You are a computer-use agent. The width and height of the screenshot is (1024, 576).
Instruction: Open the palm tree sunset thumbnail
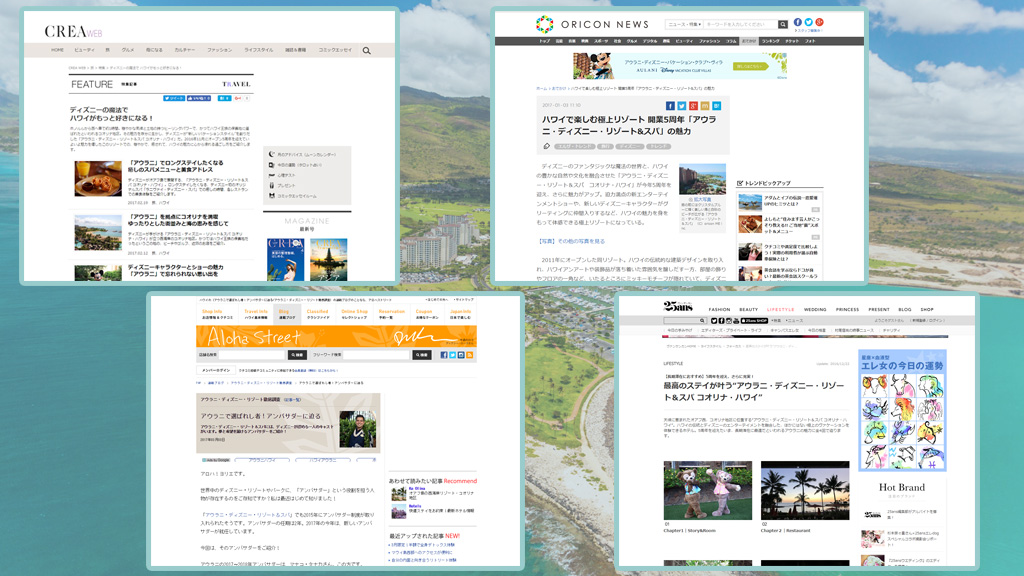(x=805, y=490)
